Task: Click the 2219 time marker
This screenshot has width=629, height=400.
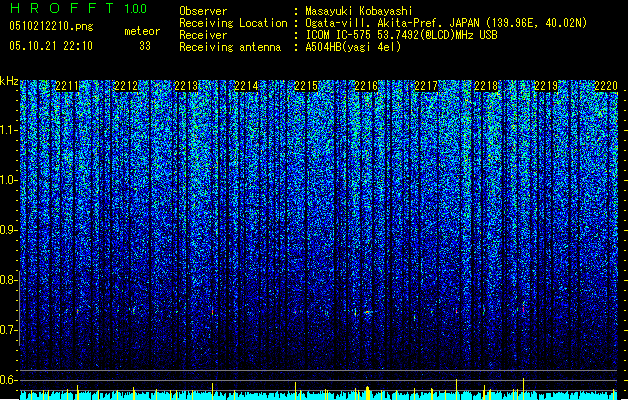Action: click(x=546, y=86)
